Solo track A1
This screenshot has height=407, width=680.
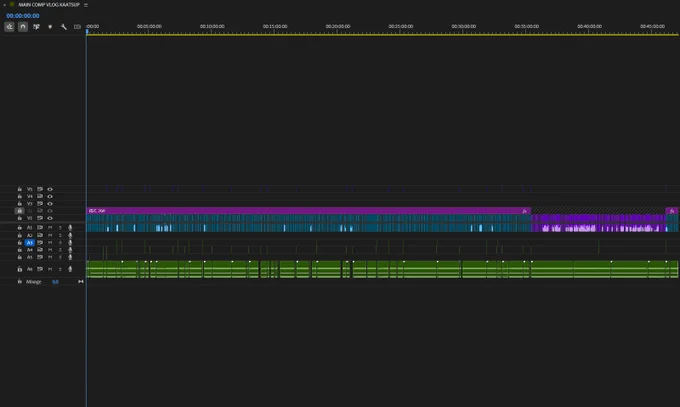(60, 227)
